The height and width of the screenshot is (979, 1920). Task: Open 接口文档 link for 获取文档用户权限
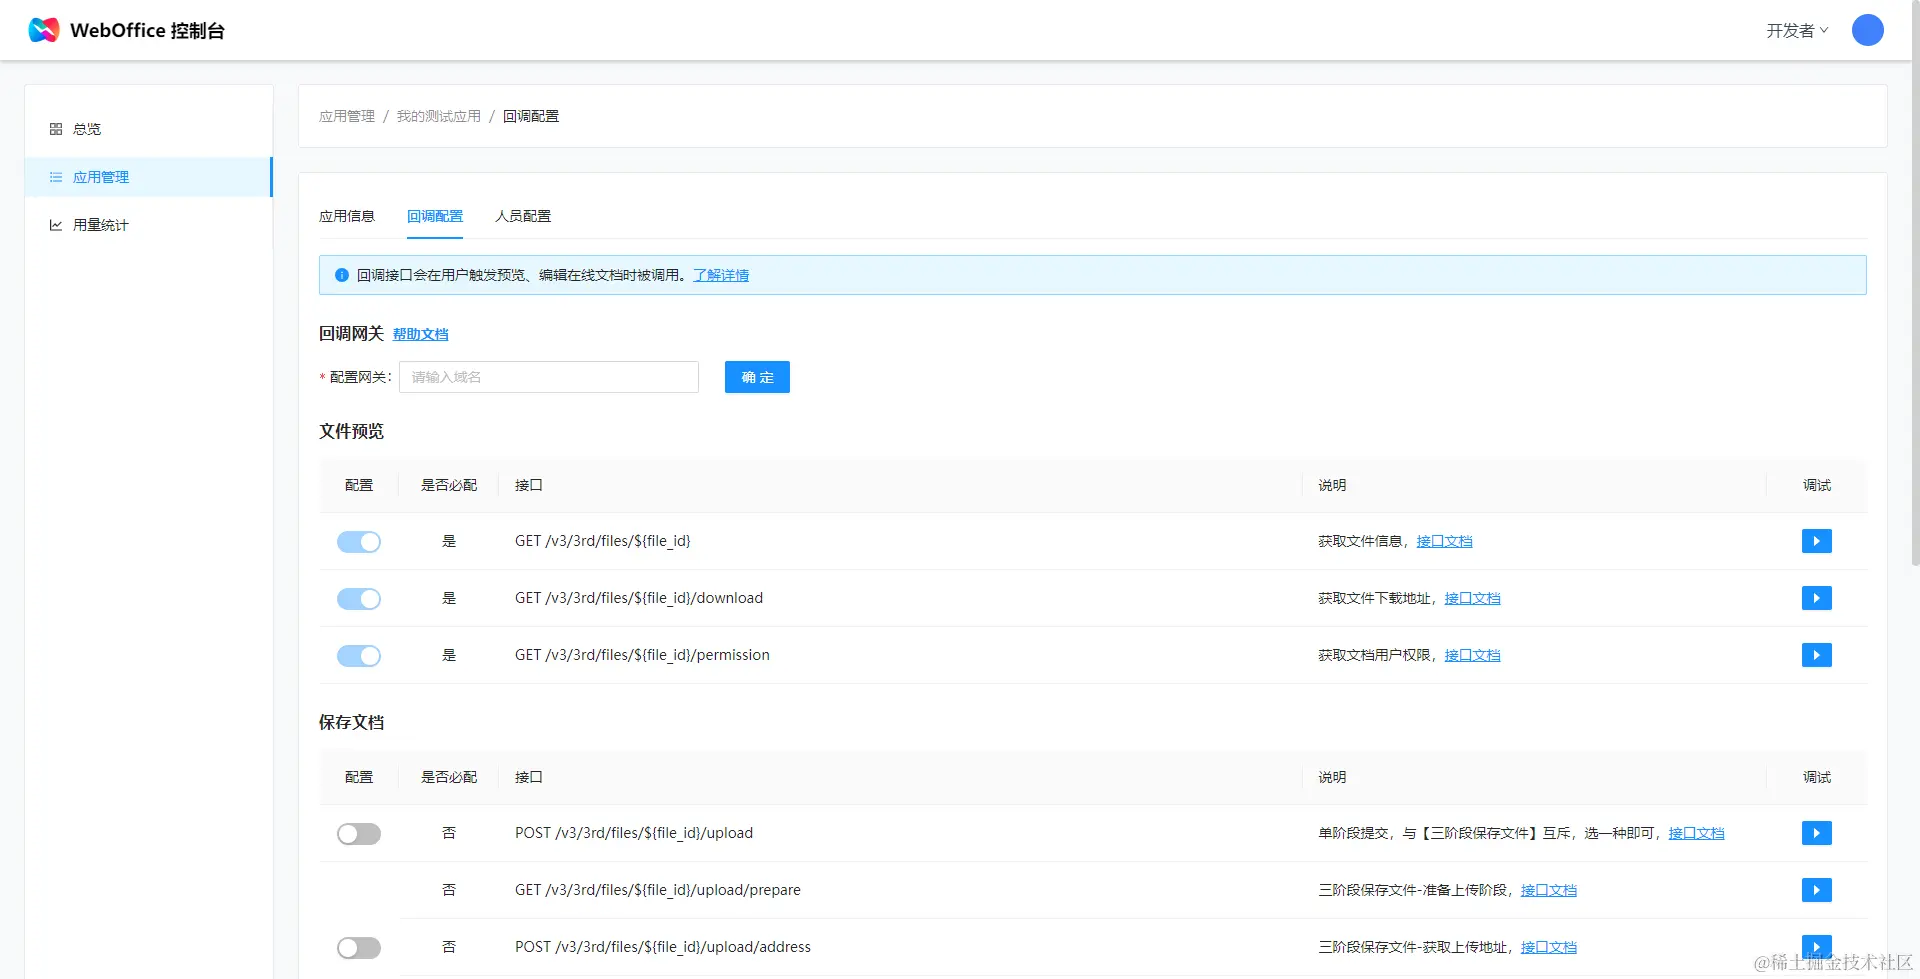click(x=1472, y=655)
